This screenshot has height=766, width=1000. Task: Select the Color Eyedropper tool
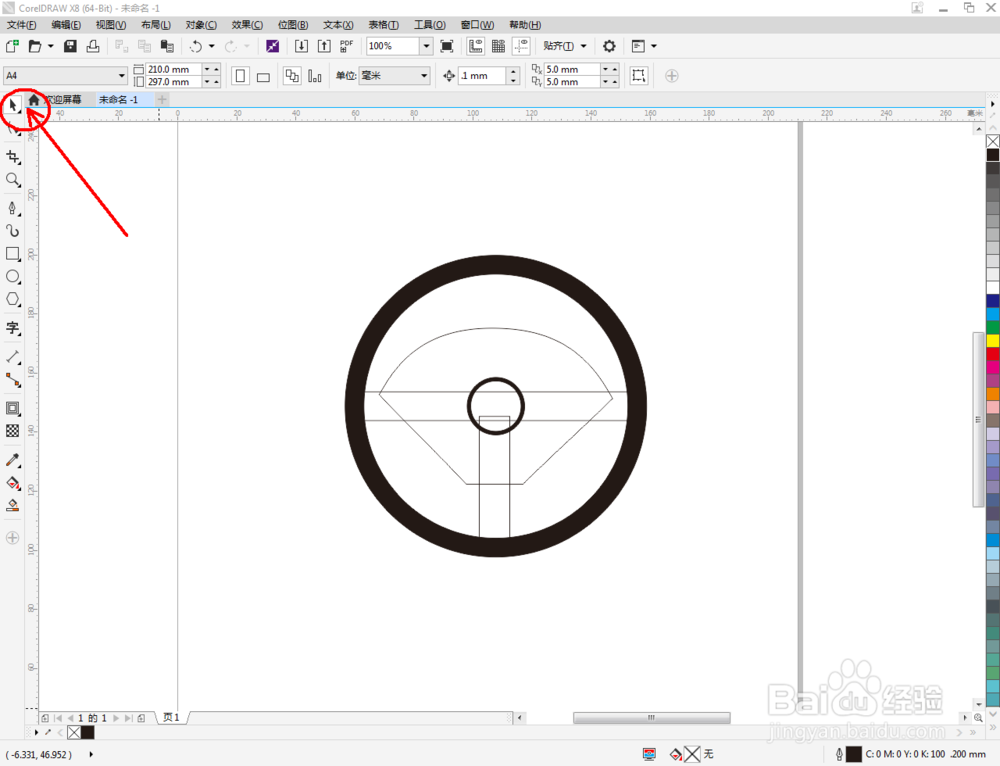[13, 460]
